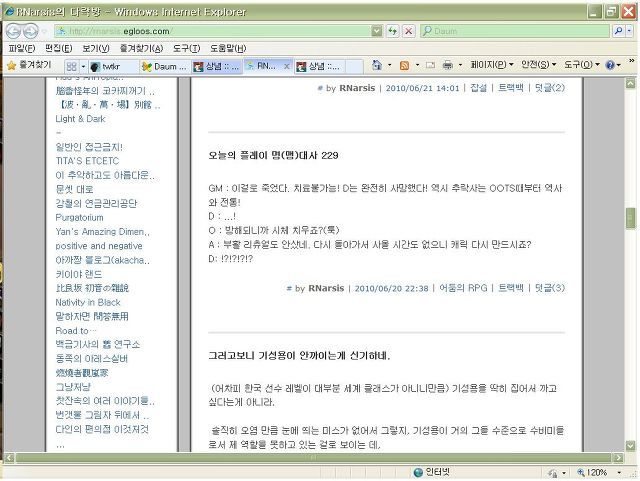Switch to the Daum tab

click(164, 67)
